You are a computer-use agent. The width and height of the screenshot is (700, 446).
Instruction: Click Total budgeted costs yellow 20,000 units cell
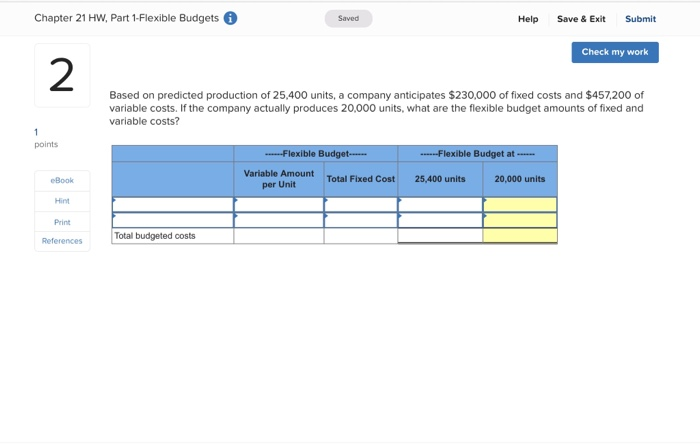tap(520, 236)
